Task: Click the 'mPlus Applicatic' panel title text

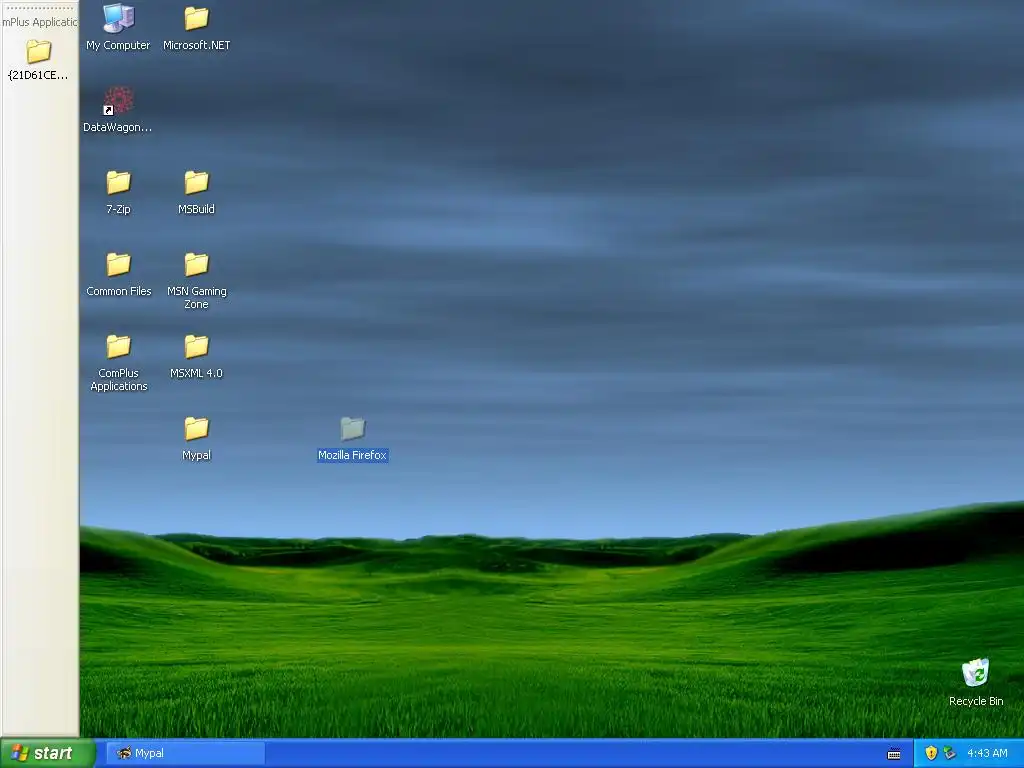Action: 39,22
